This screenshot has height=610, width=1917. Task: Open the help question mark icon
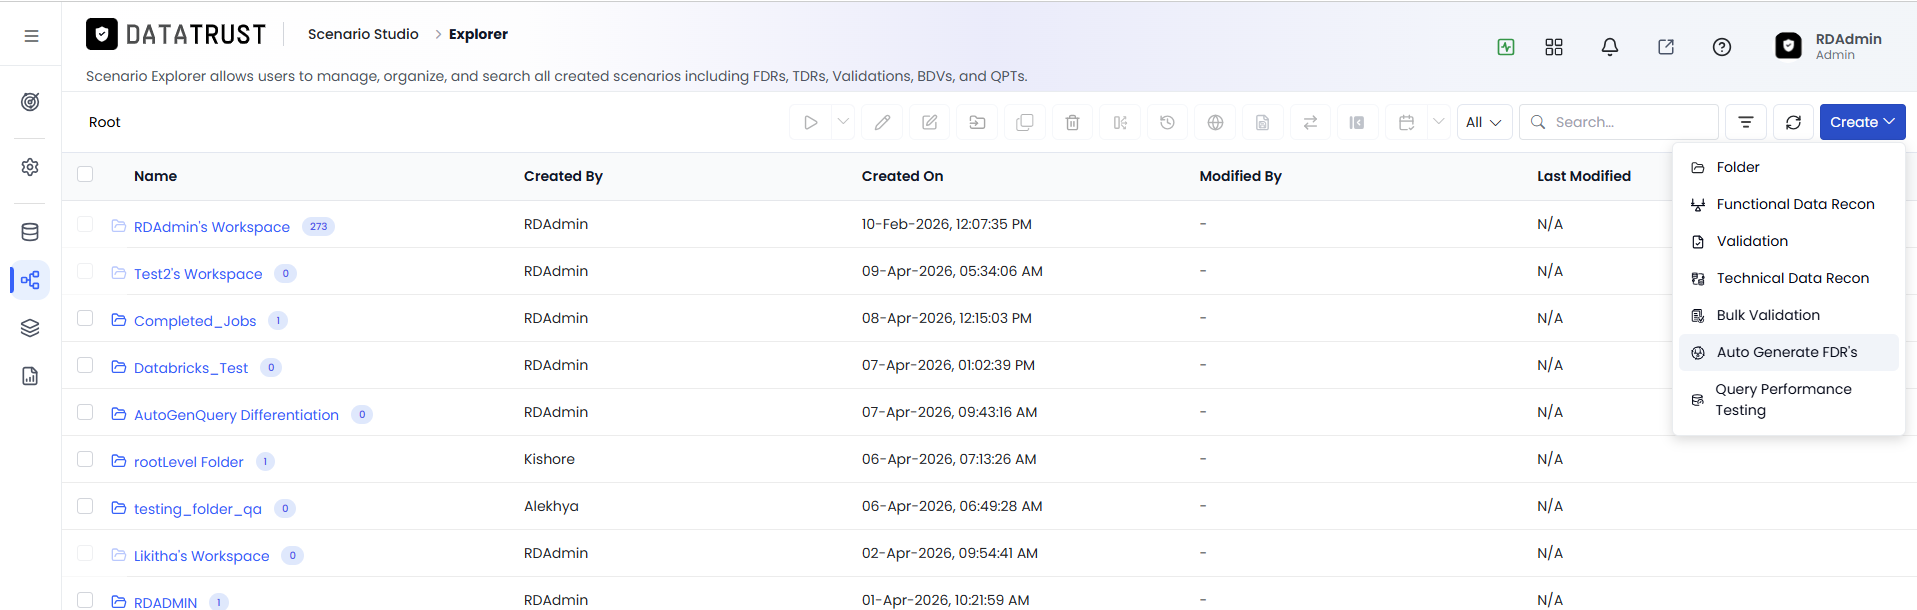coord(1722,47)
